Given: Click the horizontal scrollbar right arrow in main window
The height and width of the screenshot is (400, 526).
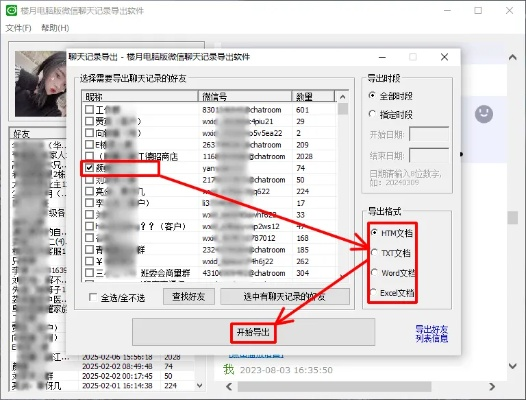Looking at the screenshot, I should click(x=492, y=387).
